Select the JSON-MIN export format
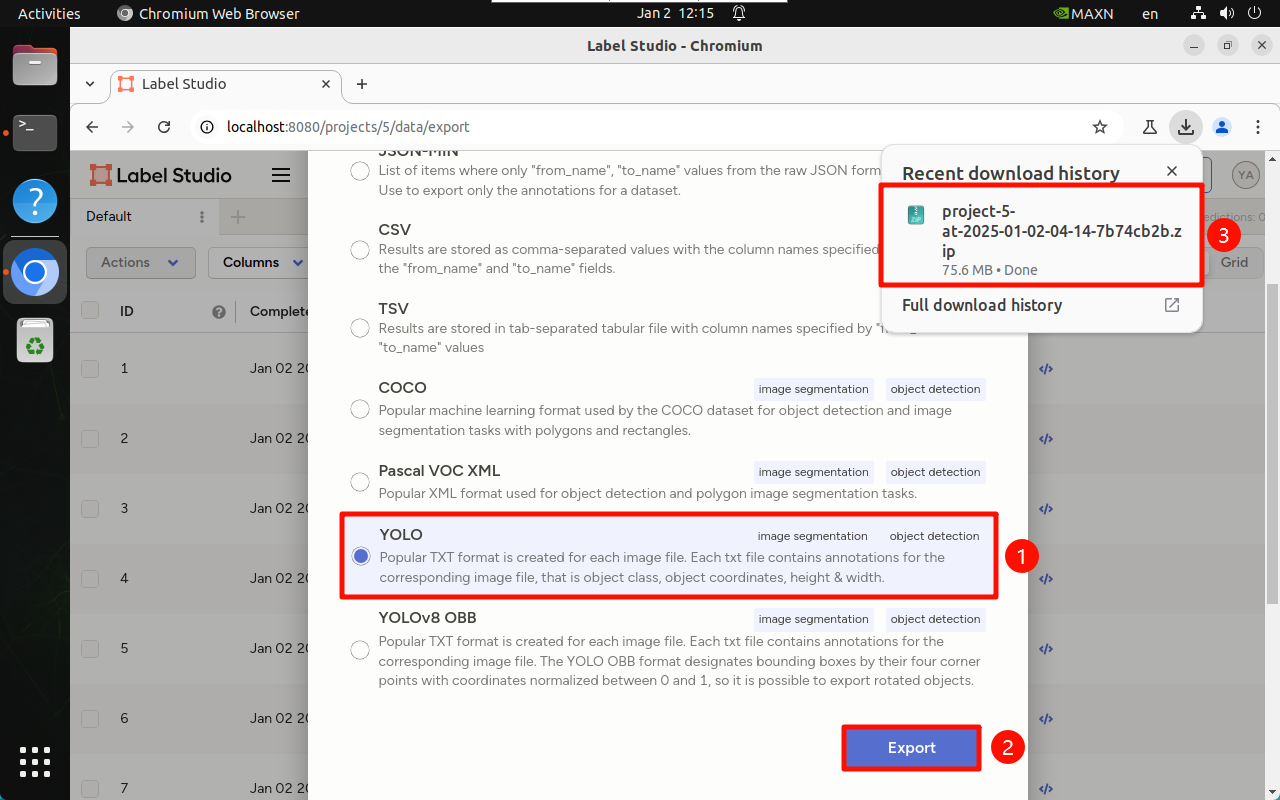 pyautogui.click(x=360, y=172)
